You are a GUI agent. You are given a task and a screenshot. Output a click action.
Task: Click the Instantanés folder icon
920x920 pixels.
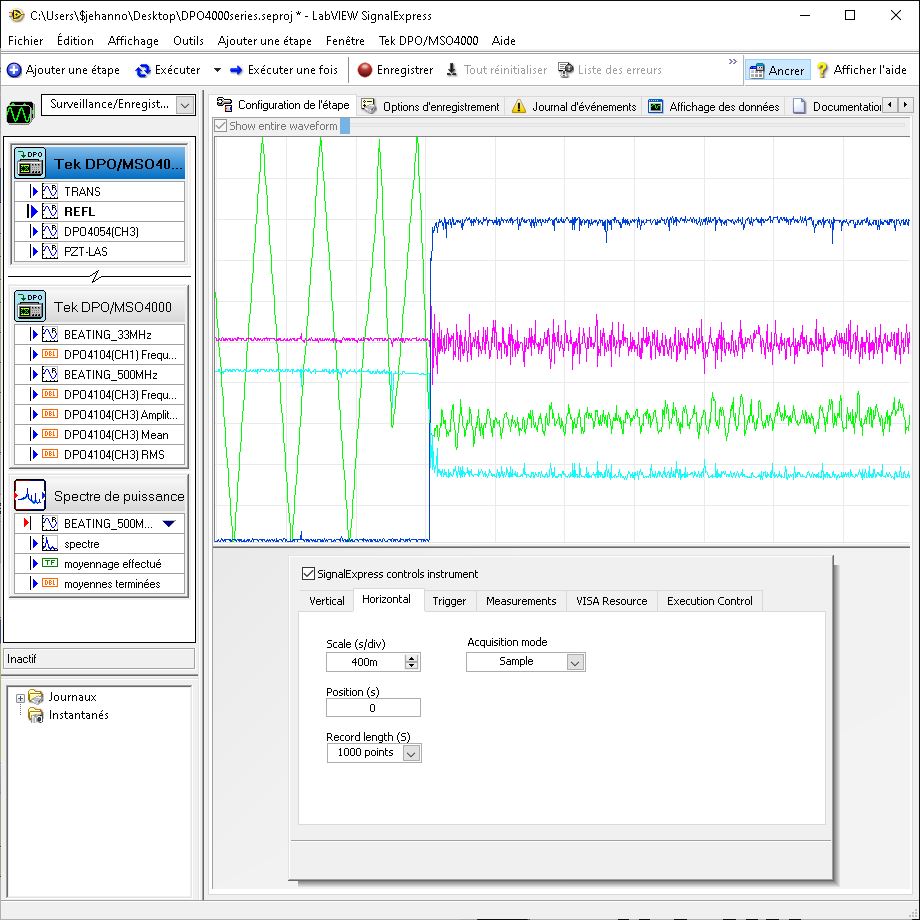tap(36, 715)
